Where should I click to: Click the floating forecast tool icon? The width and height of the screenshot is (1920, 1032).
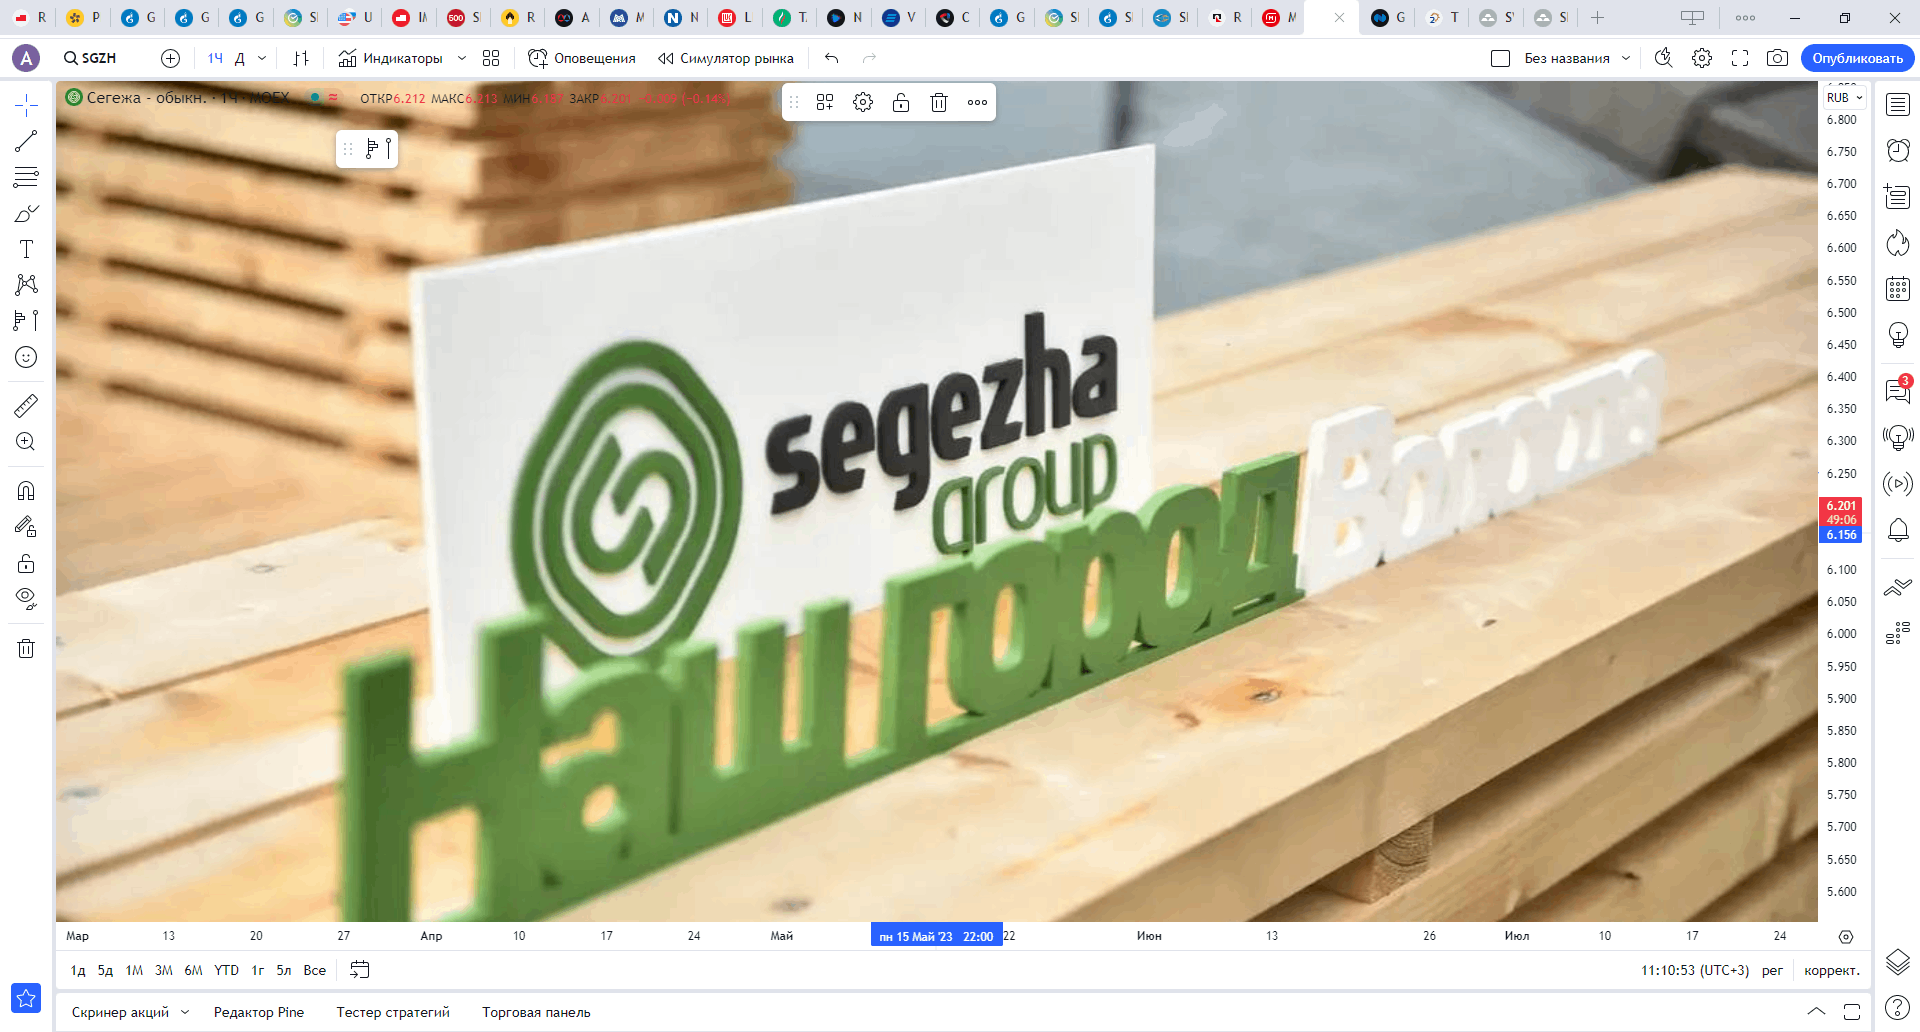pyautogui.click(x=378, y=149)
